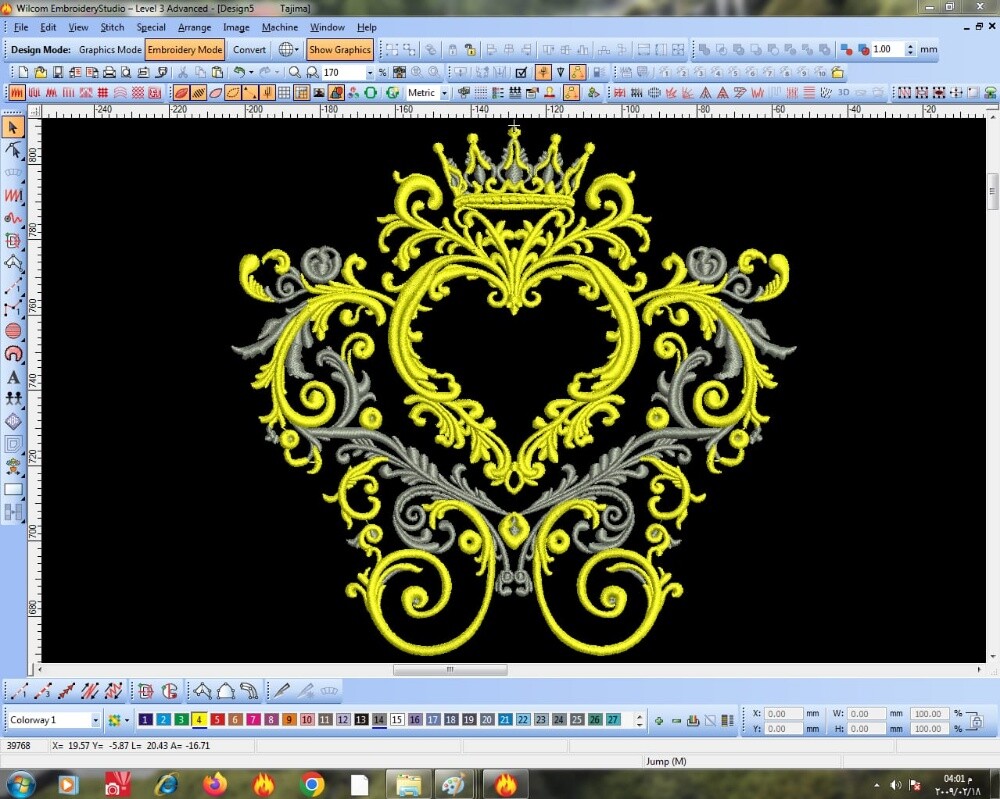Open the zoom factor dropdown
1000x799 pixels.
[x=369, y=73]
